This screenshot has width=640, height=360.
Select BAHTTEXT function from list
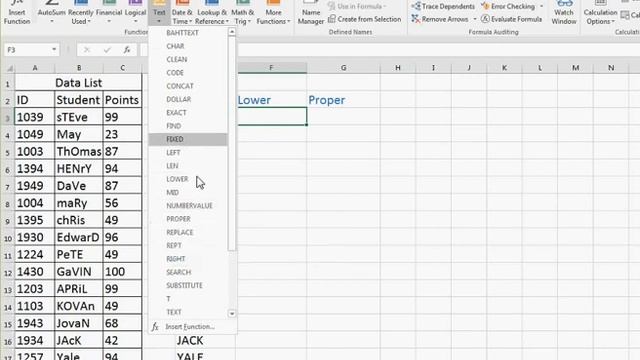(188, 33)
